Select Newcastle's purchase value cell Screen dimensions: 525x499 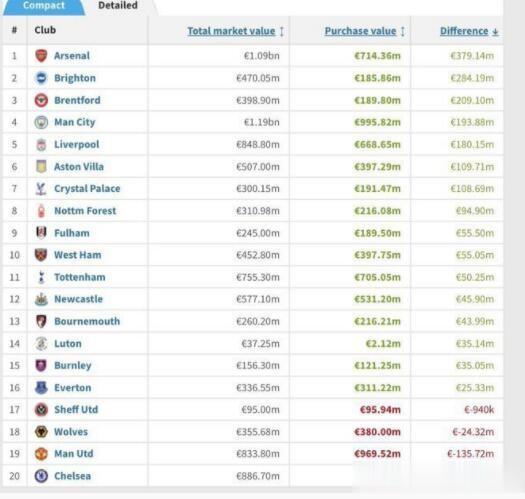[x=350, y=299]
